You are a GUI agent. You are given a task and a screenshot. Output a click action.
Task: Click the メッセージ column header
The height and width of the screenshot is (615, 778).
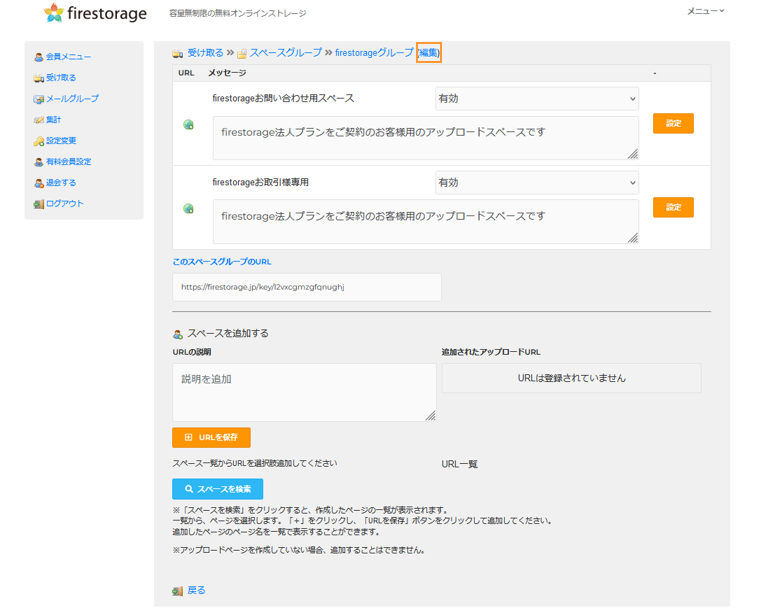point(227,73)
